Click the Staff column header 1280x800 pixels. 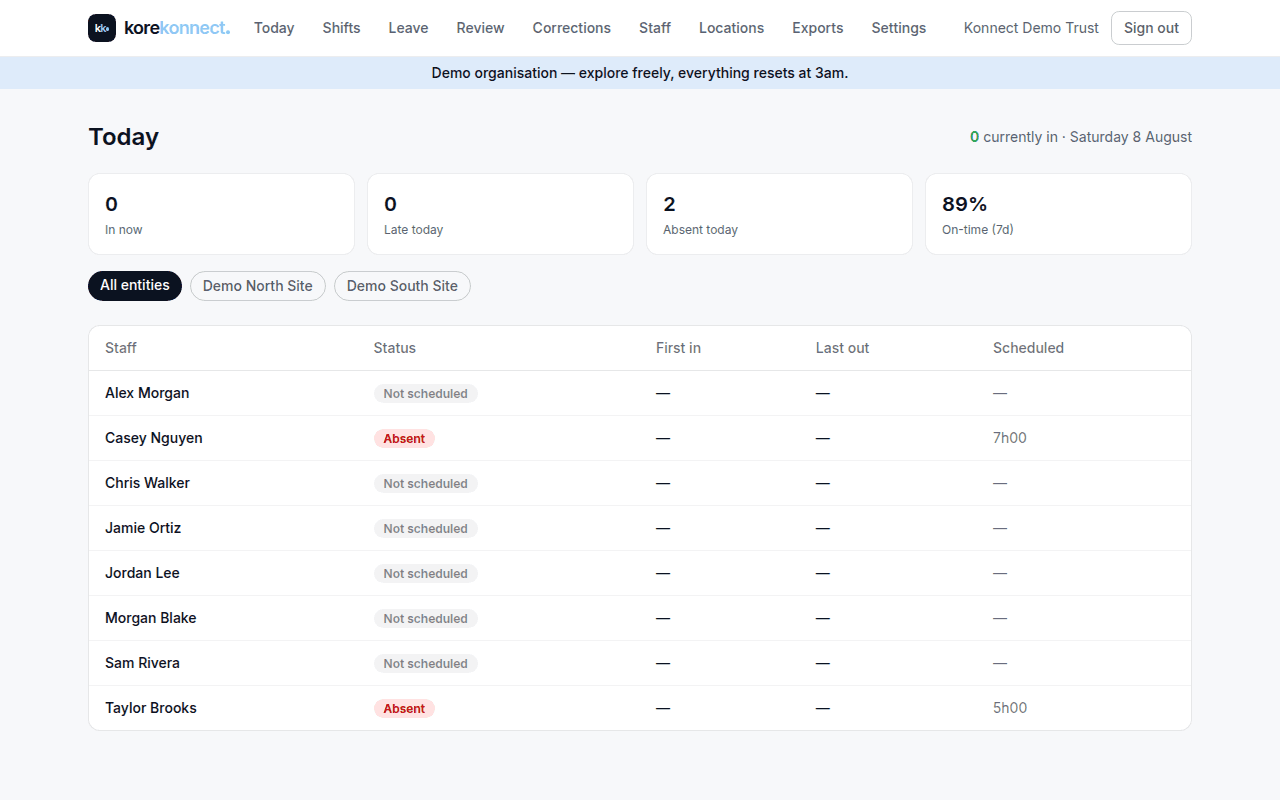(121, 348)
